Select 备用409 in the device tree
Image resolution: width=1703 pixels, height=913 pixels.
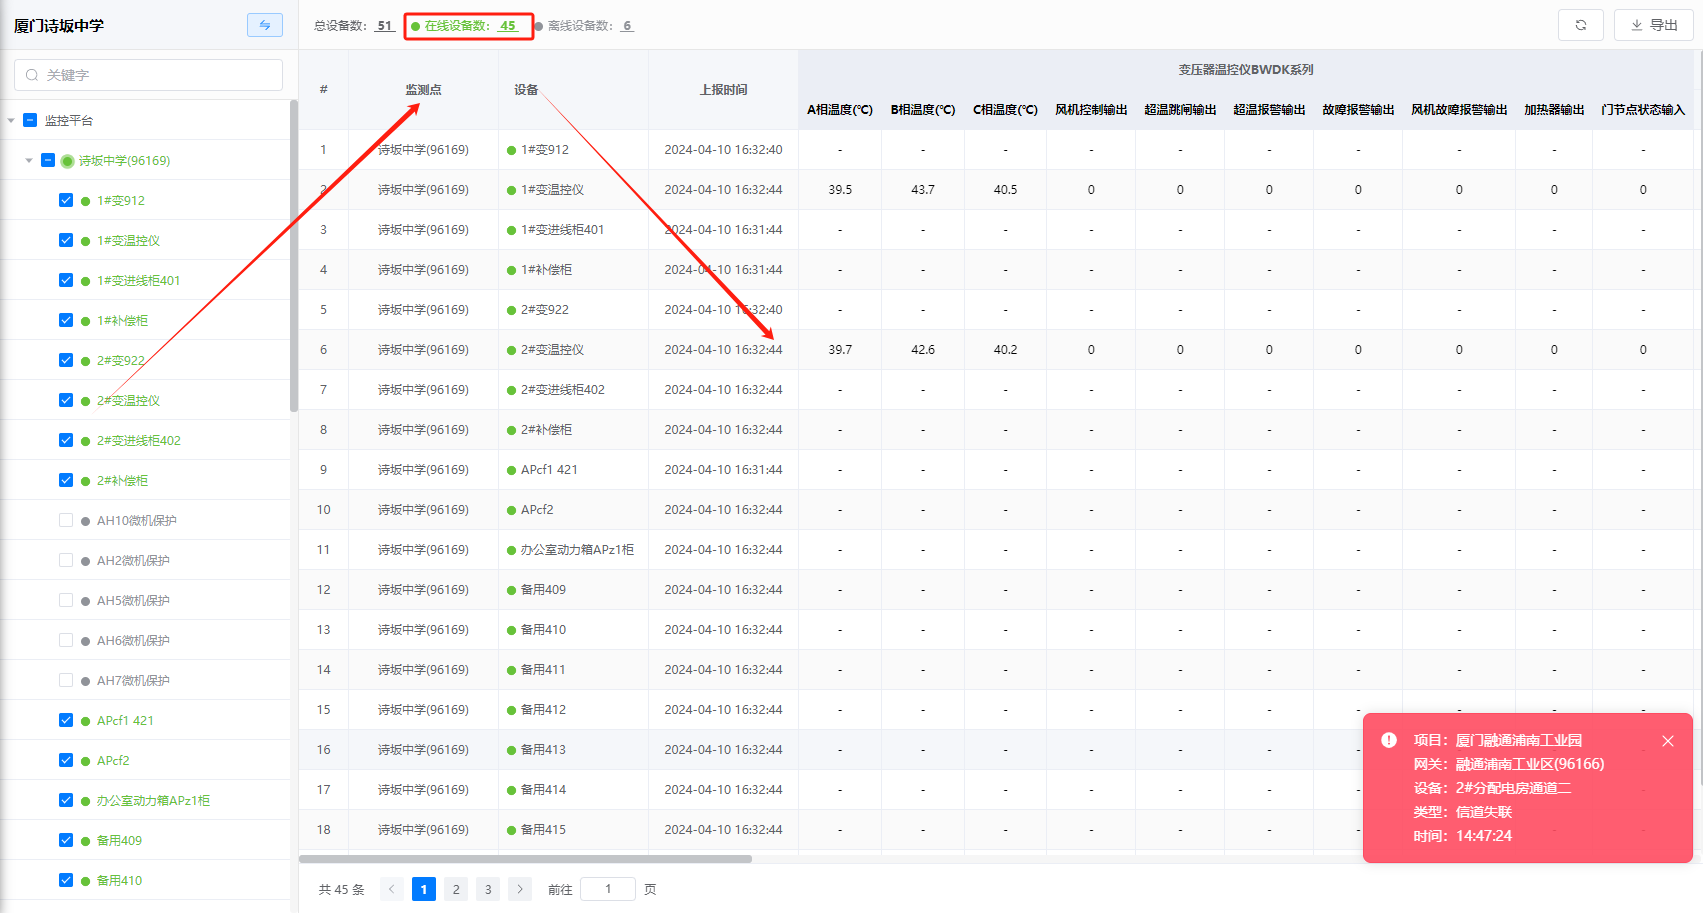[119, 840]
